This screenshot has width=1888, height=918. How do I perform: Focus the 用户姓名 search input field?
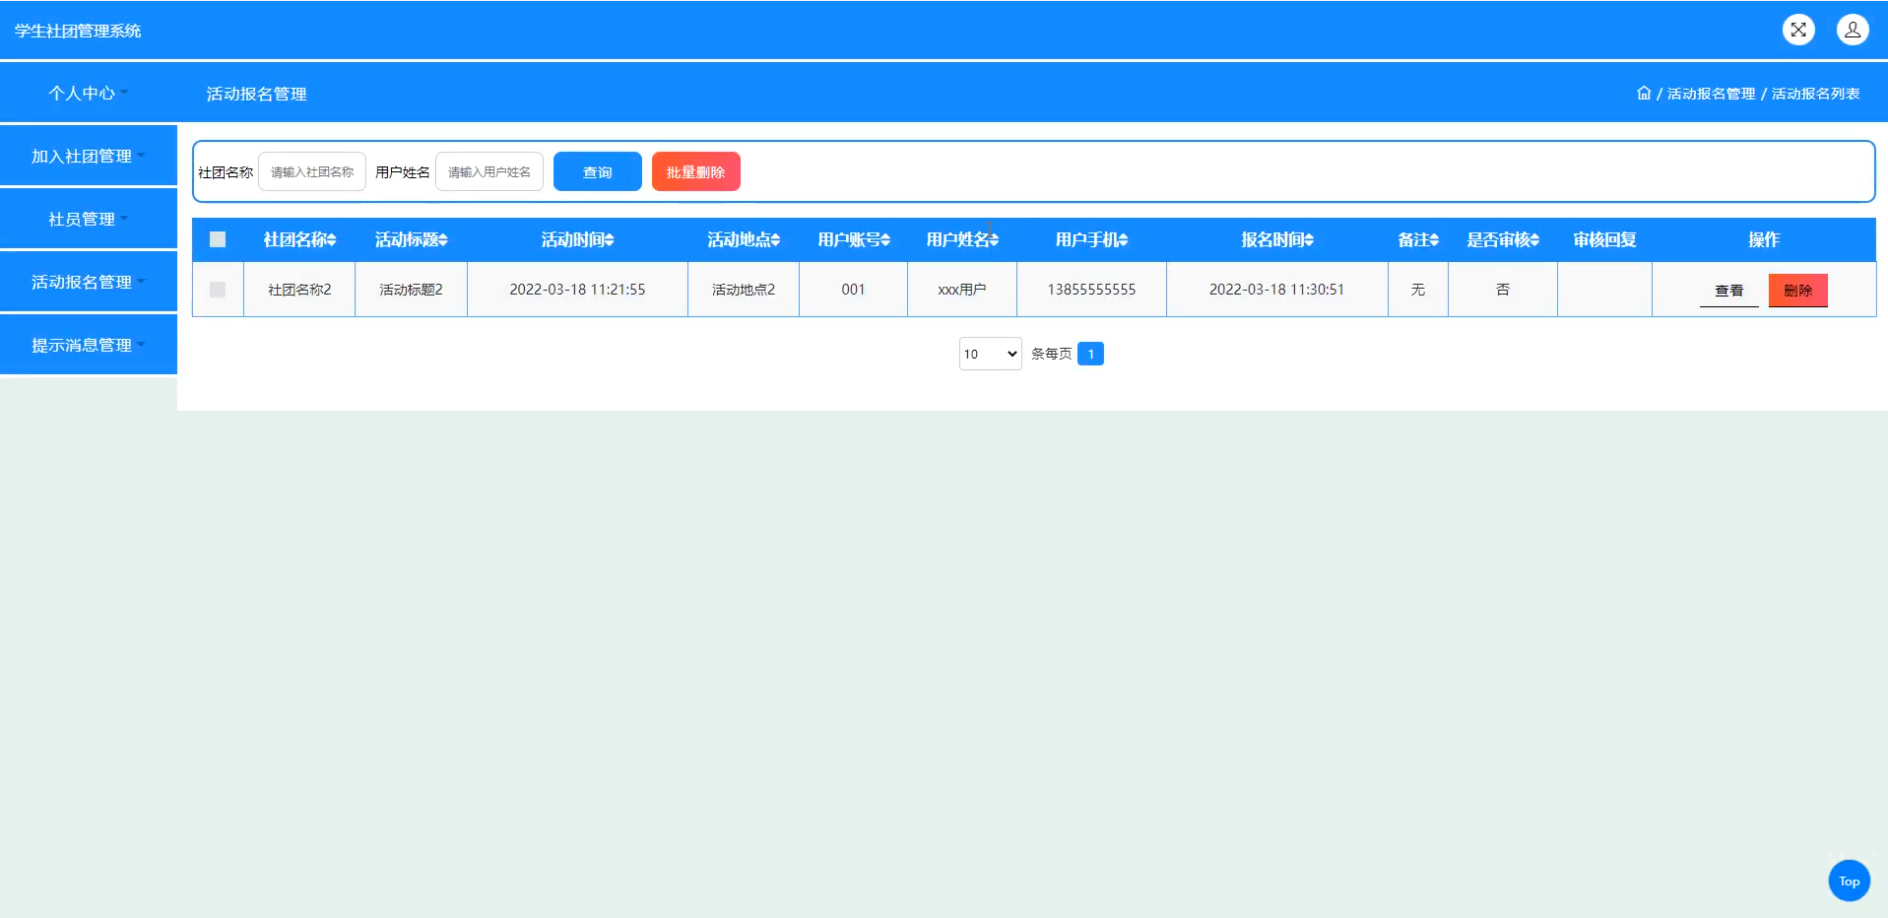point(489,172)
